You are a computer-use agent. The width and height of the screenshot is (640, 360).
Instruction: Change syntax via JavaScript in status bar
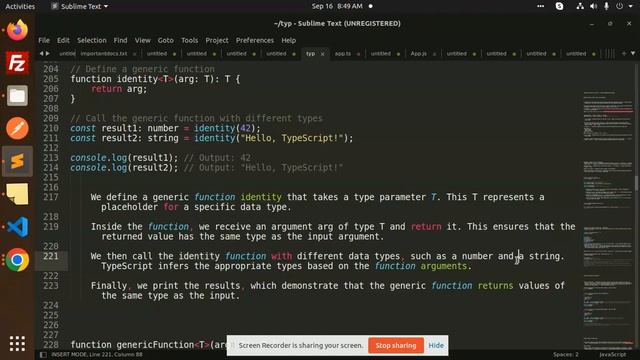coord(612,355)
